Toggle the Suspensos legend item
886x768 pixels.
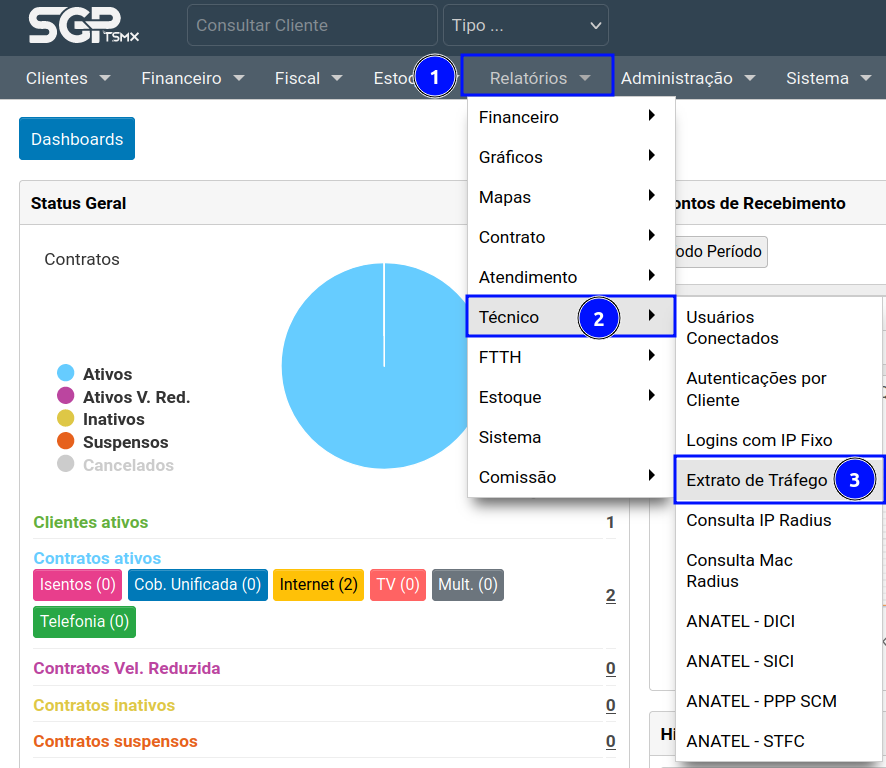125,442
